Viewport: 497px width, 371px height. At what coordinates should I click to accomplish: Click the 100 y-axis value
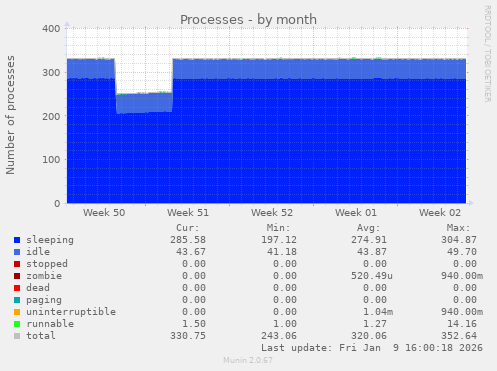click(x=51, y=160)
